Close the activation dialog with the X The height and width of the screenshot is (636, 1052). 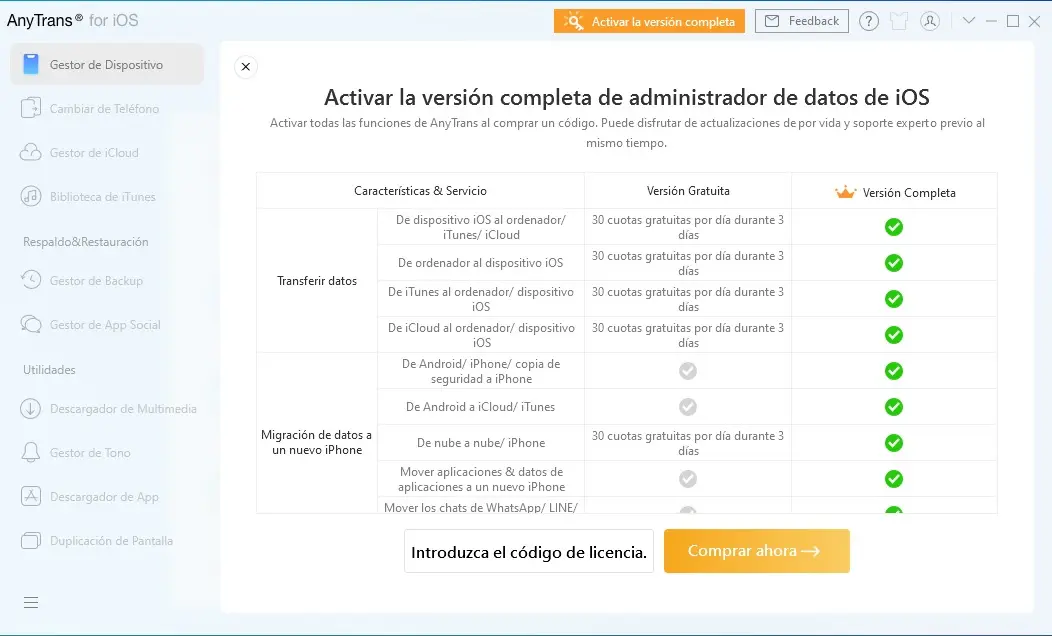(x=246, y=66)
